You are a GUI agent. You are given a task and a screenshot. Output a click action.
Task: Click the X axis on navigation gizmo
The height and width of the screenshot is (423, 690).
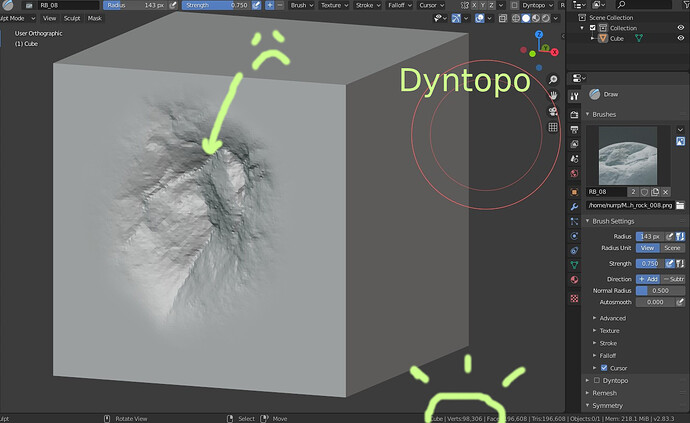[554, 52]
